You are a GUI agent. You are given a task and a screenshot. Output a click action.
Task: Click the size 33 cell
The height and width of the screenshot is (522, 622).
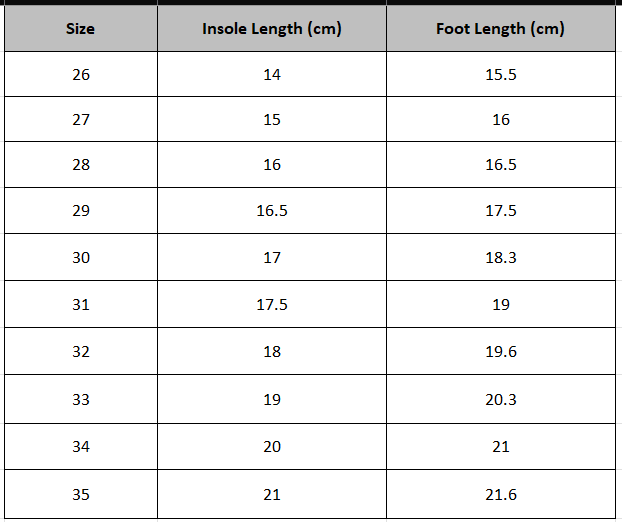[x=80, y=400]
